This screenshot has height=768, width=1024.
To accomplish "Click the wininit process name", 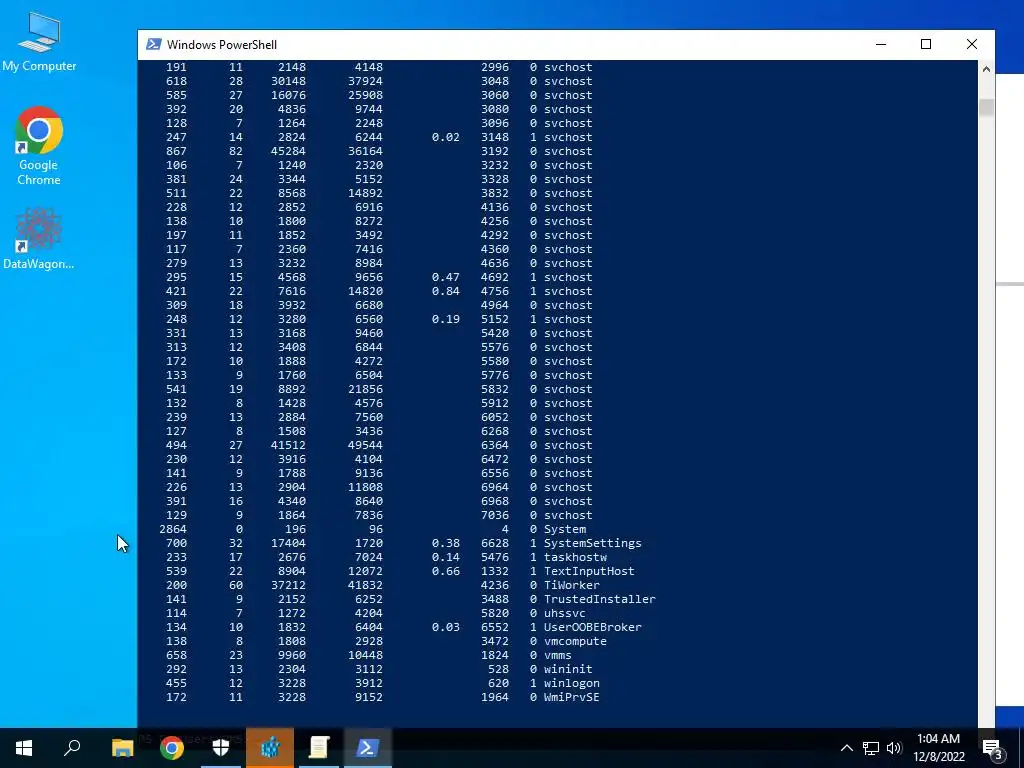I will click(568, 669).
